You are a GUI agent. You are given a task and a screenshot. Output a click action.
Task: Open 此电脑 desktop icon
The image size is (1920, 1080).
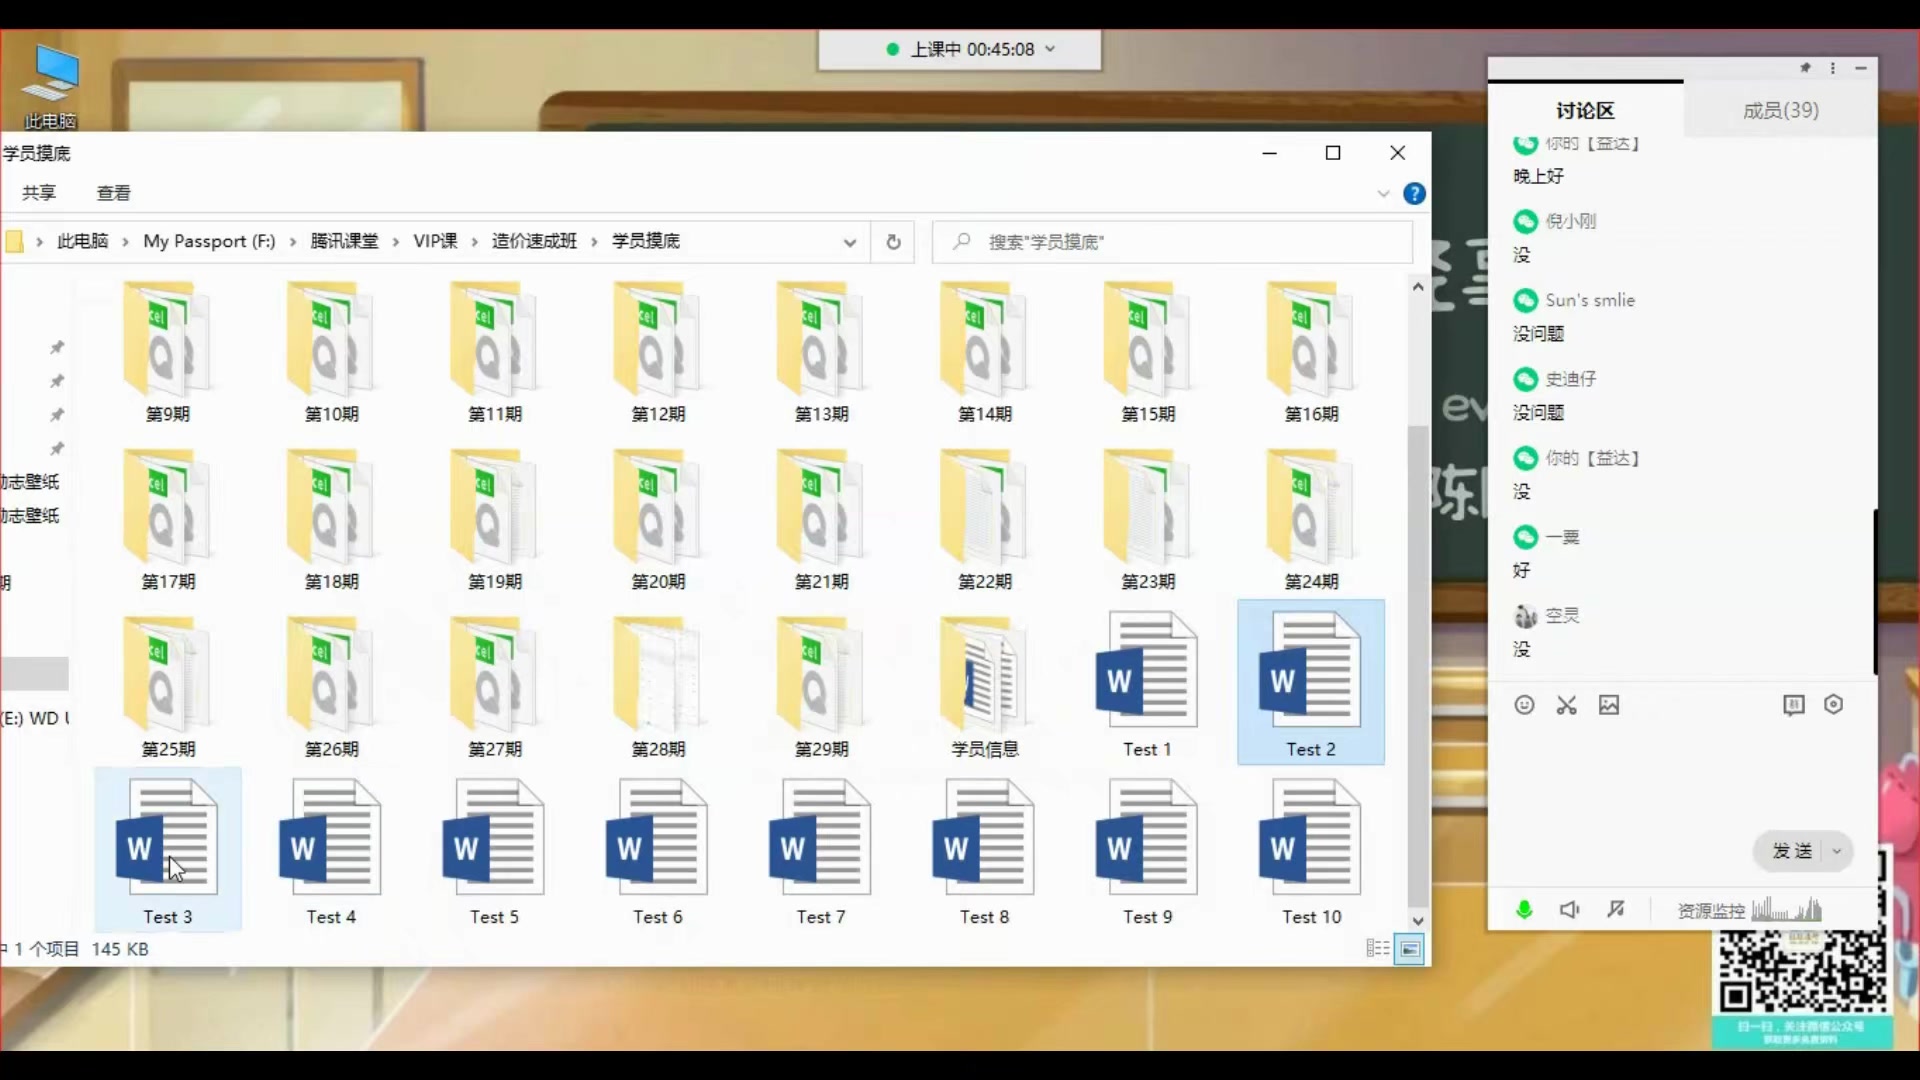(x=50, y=87)
